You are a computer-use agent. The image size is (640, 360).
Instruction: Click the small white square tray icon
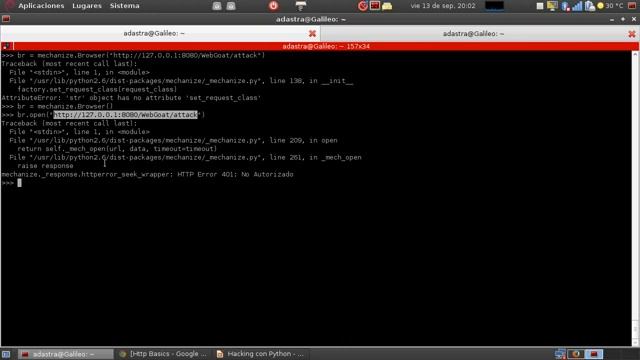click(540, 6)
